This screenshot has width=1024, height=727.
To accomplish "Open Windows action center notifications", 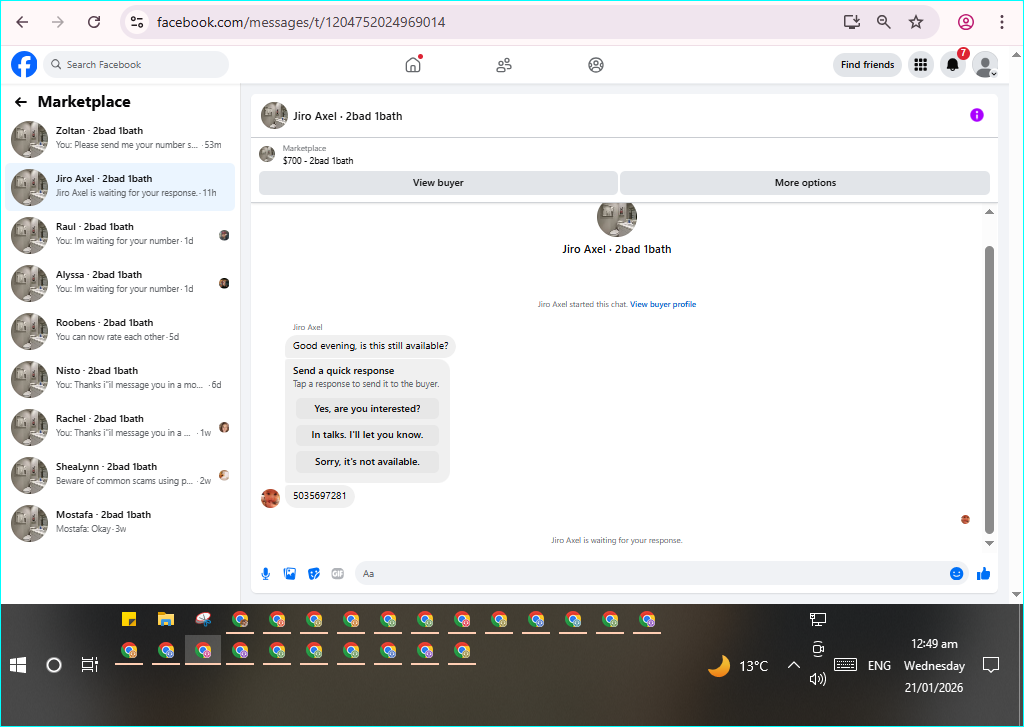I will pyautogui.click(x=991, y=666).
